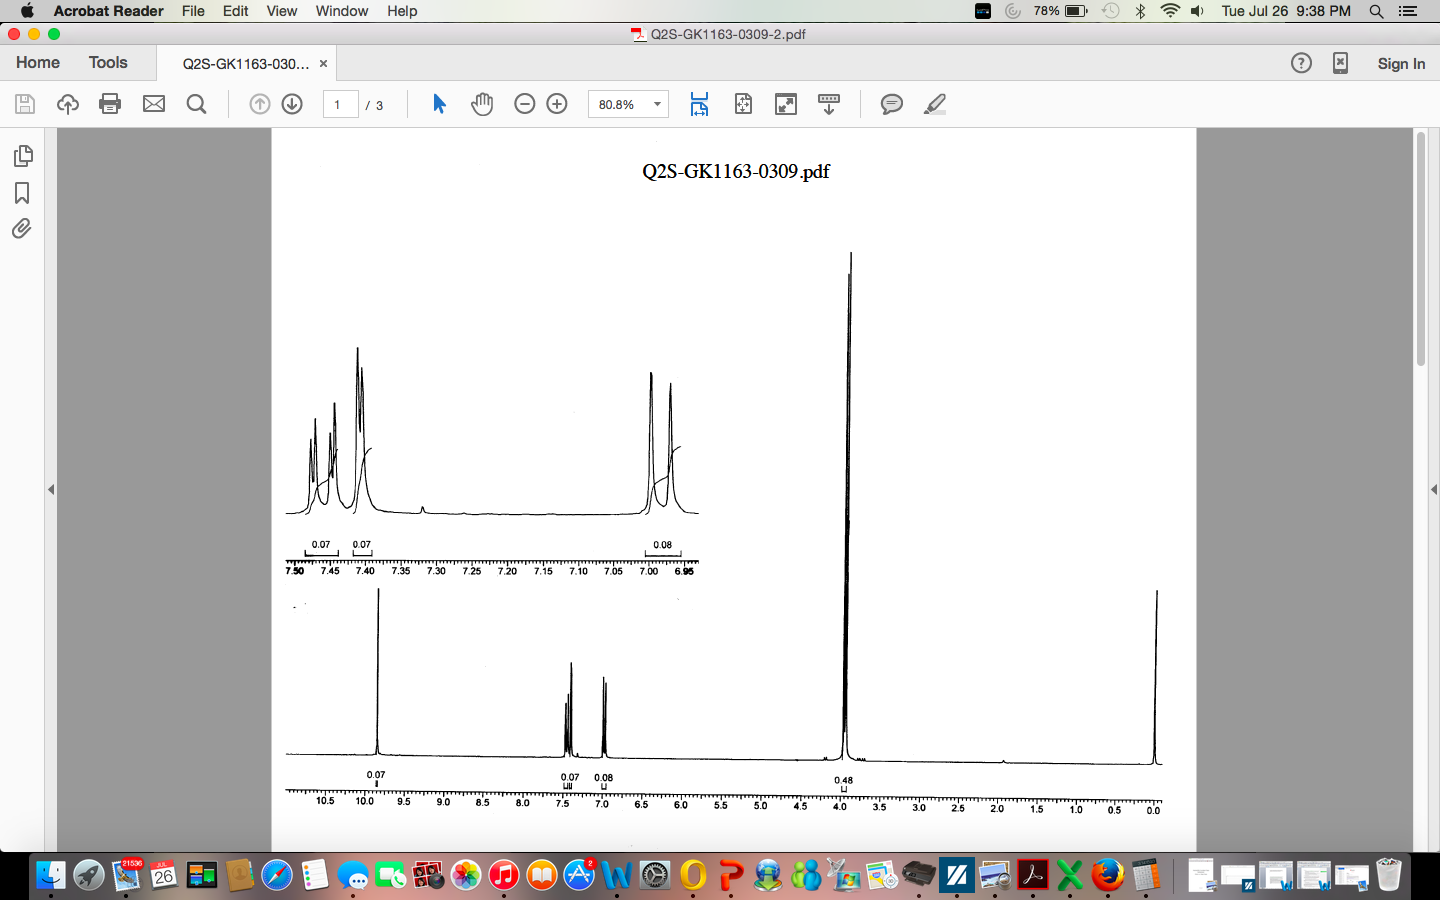The width and height of the screenshot is (1440, 900).
Task: Open the Add Comment sticky note tool
Action: 891,104
